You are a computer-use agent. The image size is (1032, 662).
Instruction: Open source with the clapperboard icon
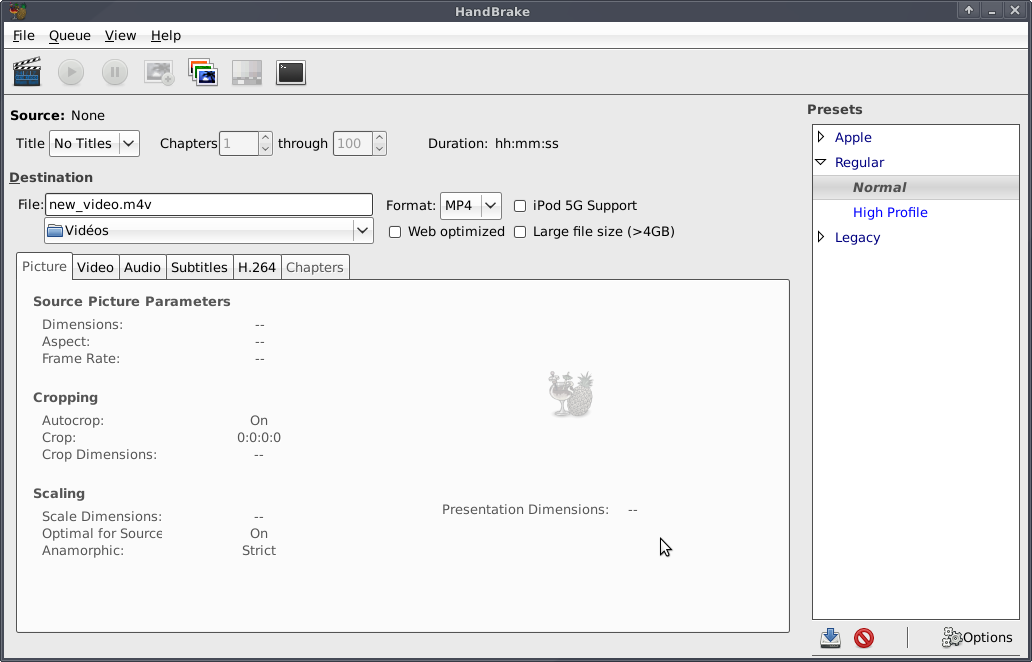[x=27, y=72]
